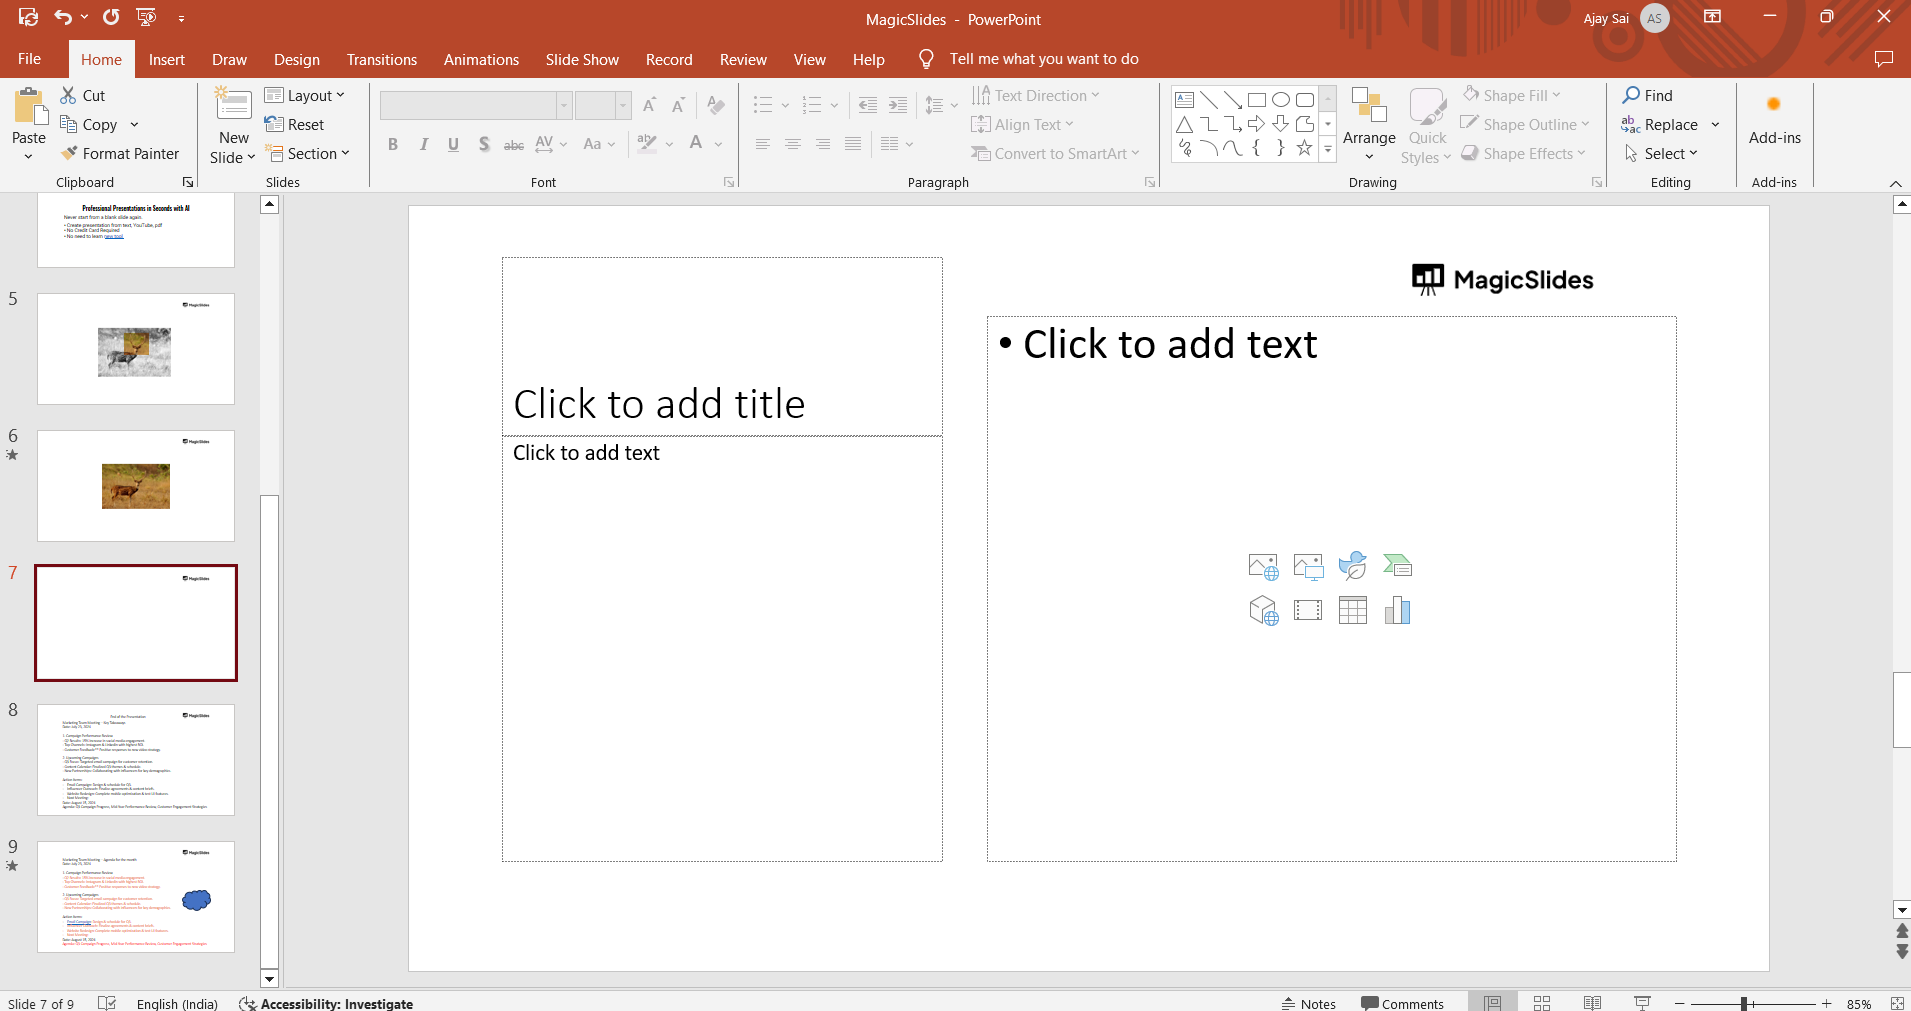1911x1011 pixels.
Task: Click the Reset slide button
Action: pos(295,125)
